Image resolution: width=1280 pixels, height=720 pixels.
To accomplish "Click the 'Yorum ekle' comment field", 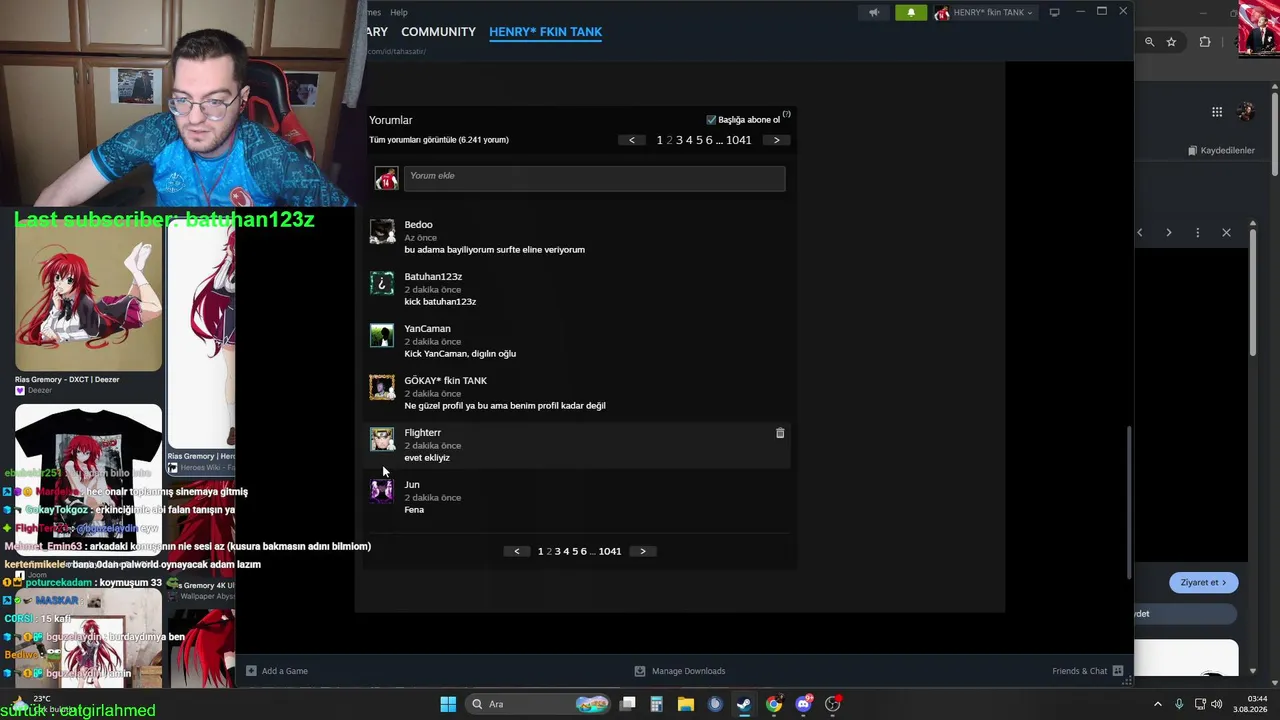I will pyautogui.click(x=594, y=178).
